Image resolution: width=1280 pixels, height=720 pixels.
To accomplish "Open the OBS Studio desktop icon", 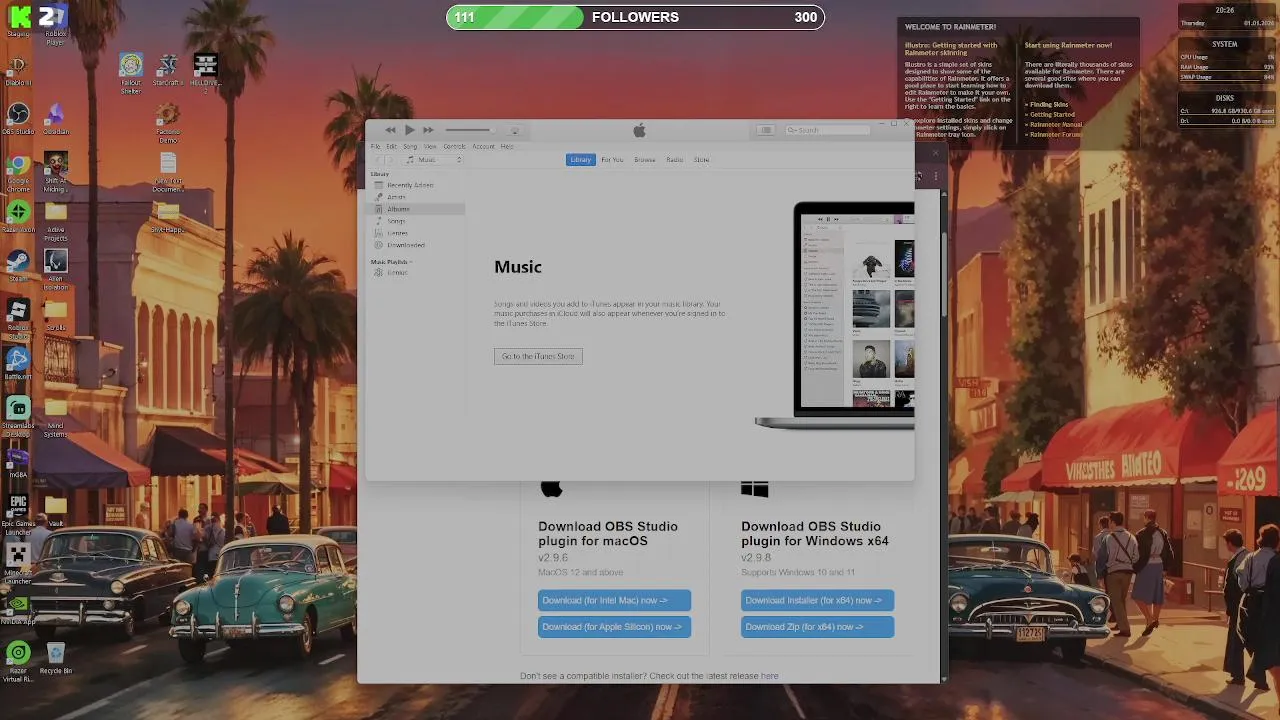I will pos(18,120).
